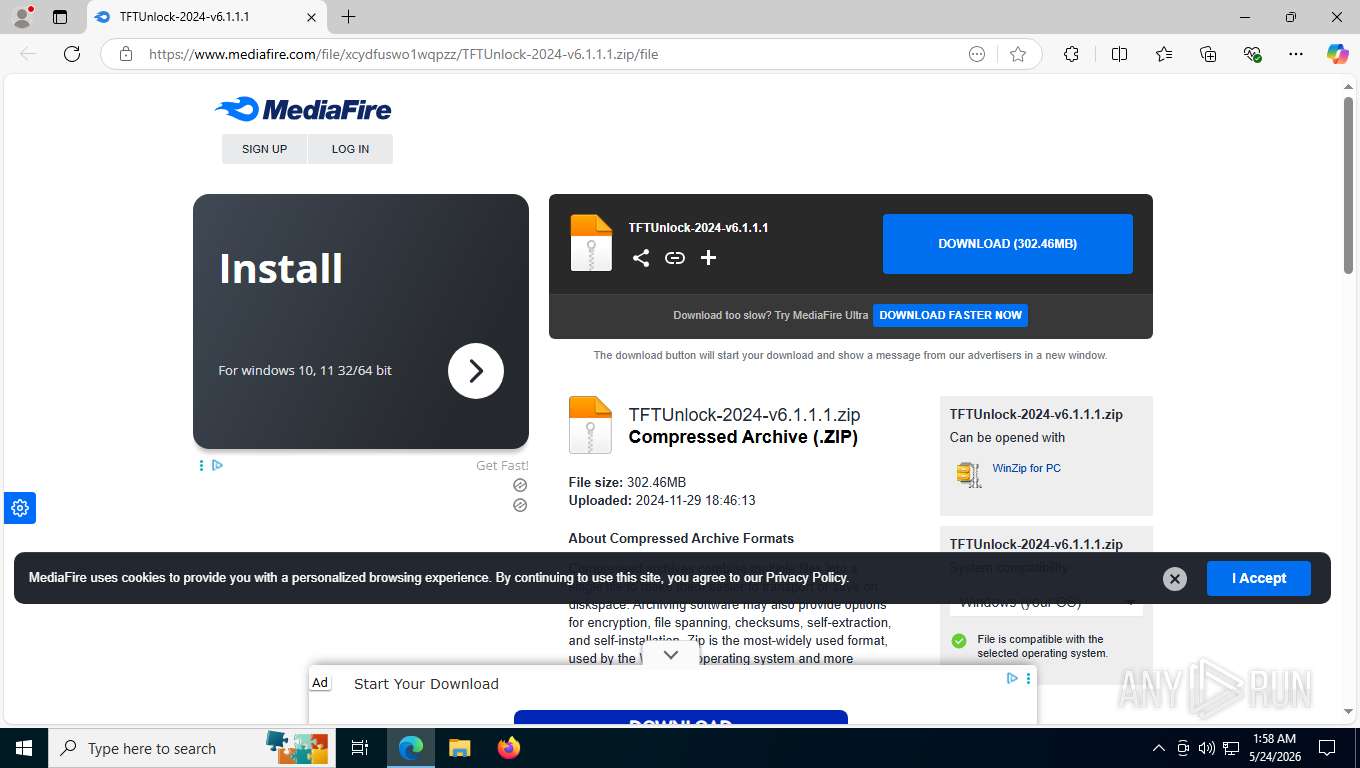
Task: Open a new browser tab
Action: pos(348,17)
